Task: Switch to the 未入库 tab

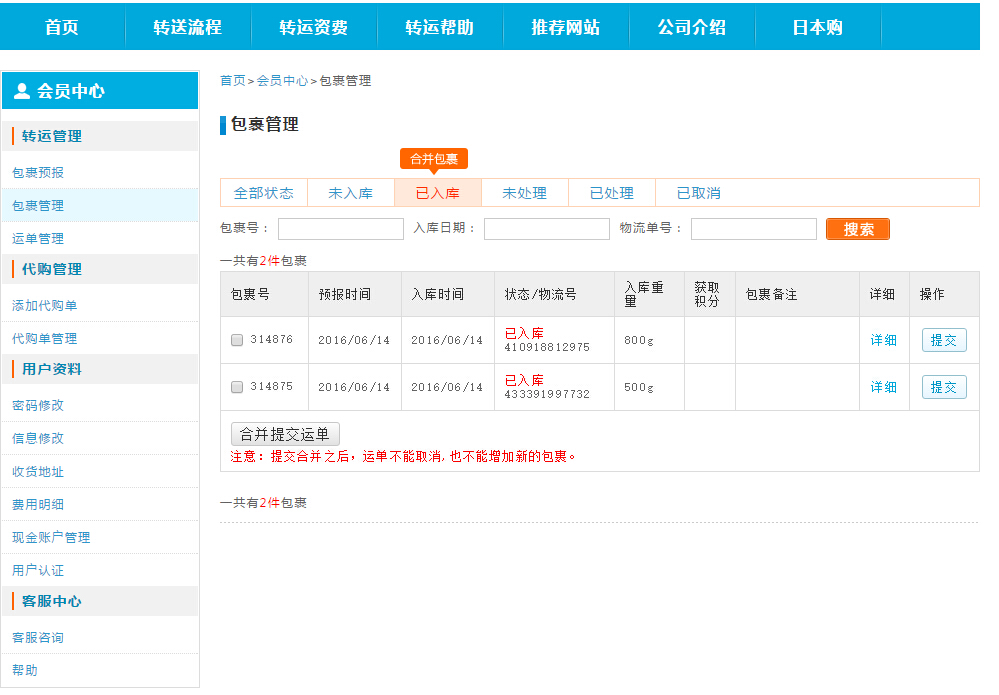Action: coord(351,193)
